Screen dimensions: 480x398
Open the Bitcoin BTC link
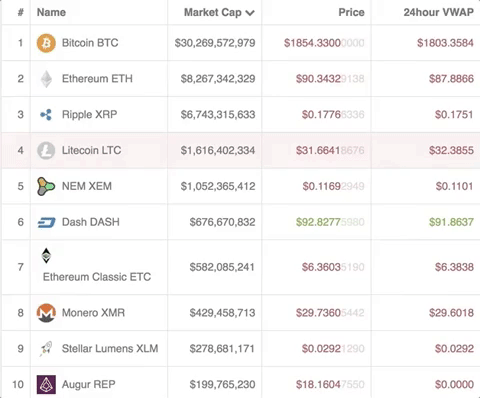click(90, 43)
